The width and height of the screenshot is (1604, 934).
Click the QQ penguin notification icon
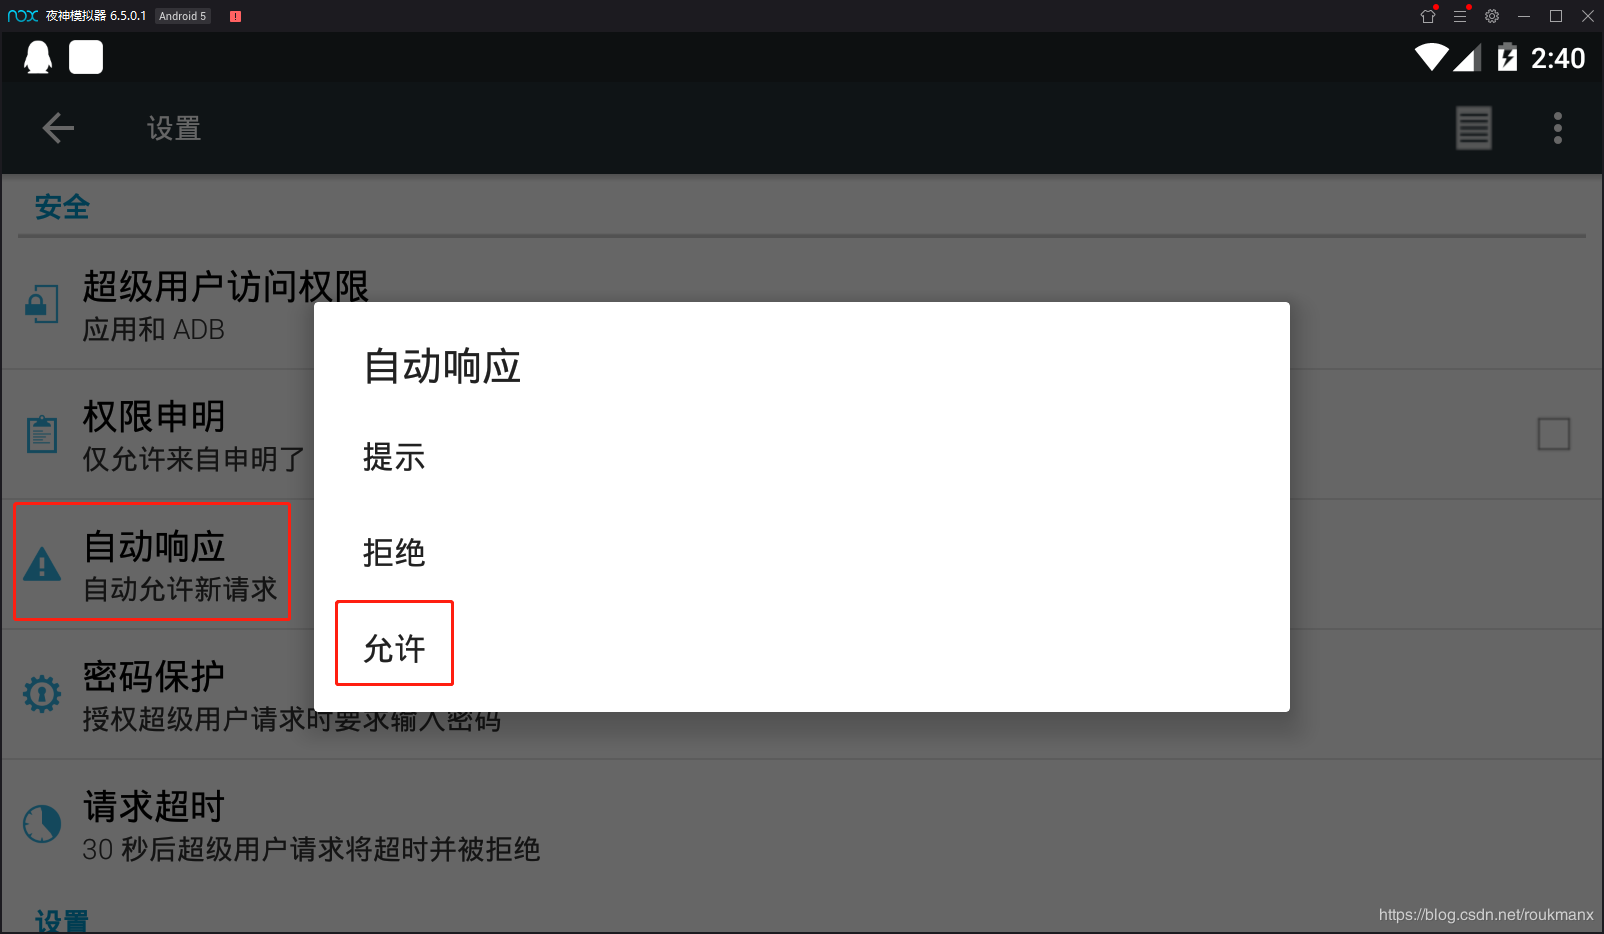[38, 57]
